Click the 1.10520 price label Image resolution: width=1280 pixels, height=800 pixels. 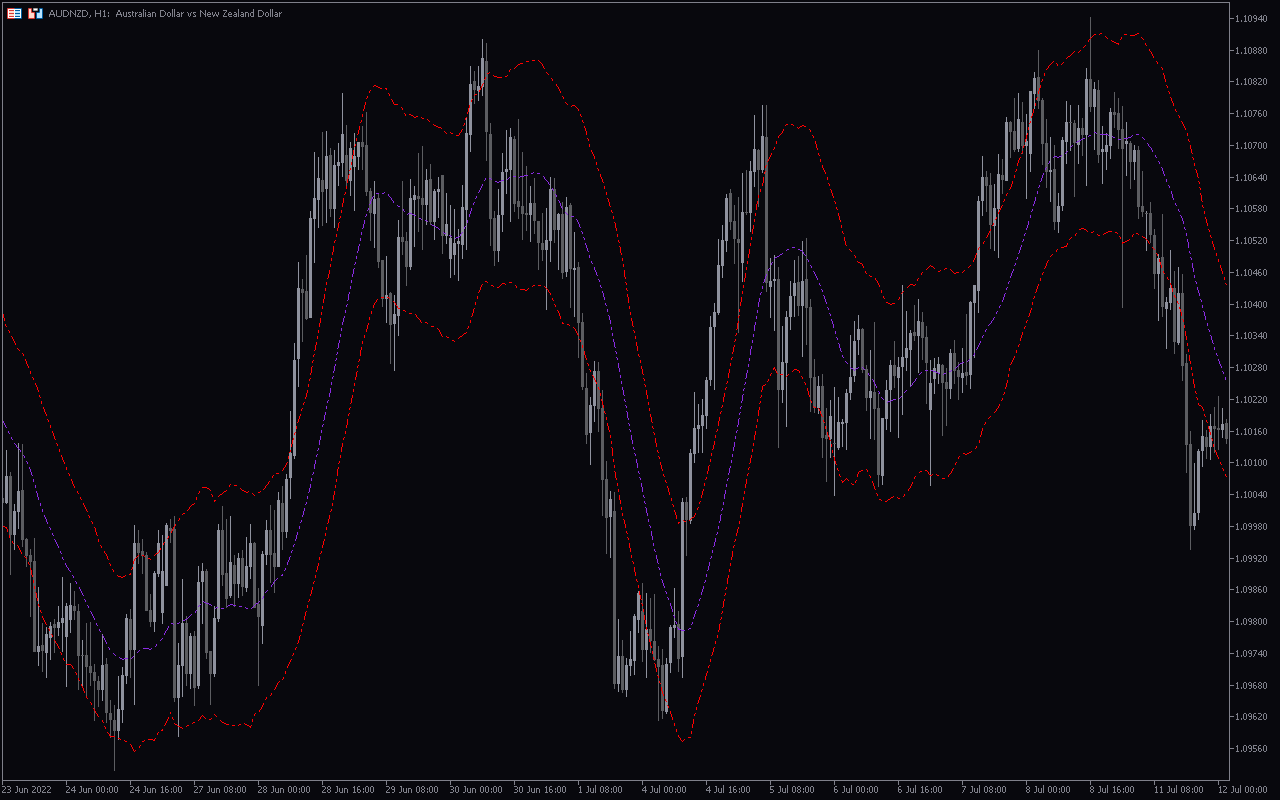(x=1252, y=241)
